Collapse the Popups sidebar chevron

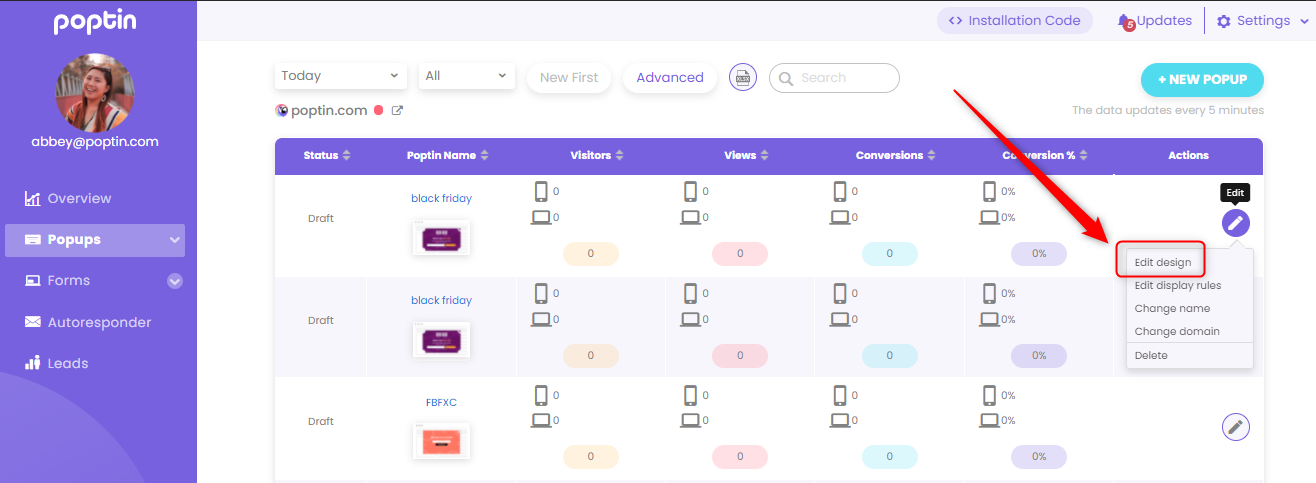(x=175, y=240)
